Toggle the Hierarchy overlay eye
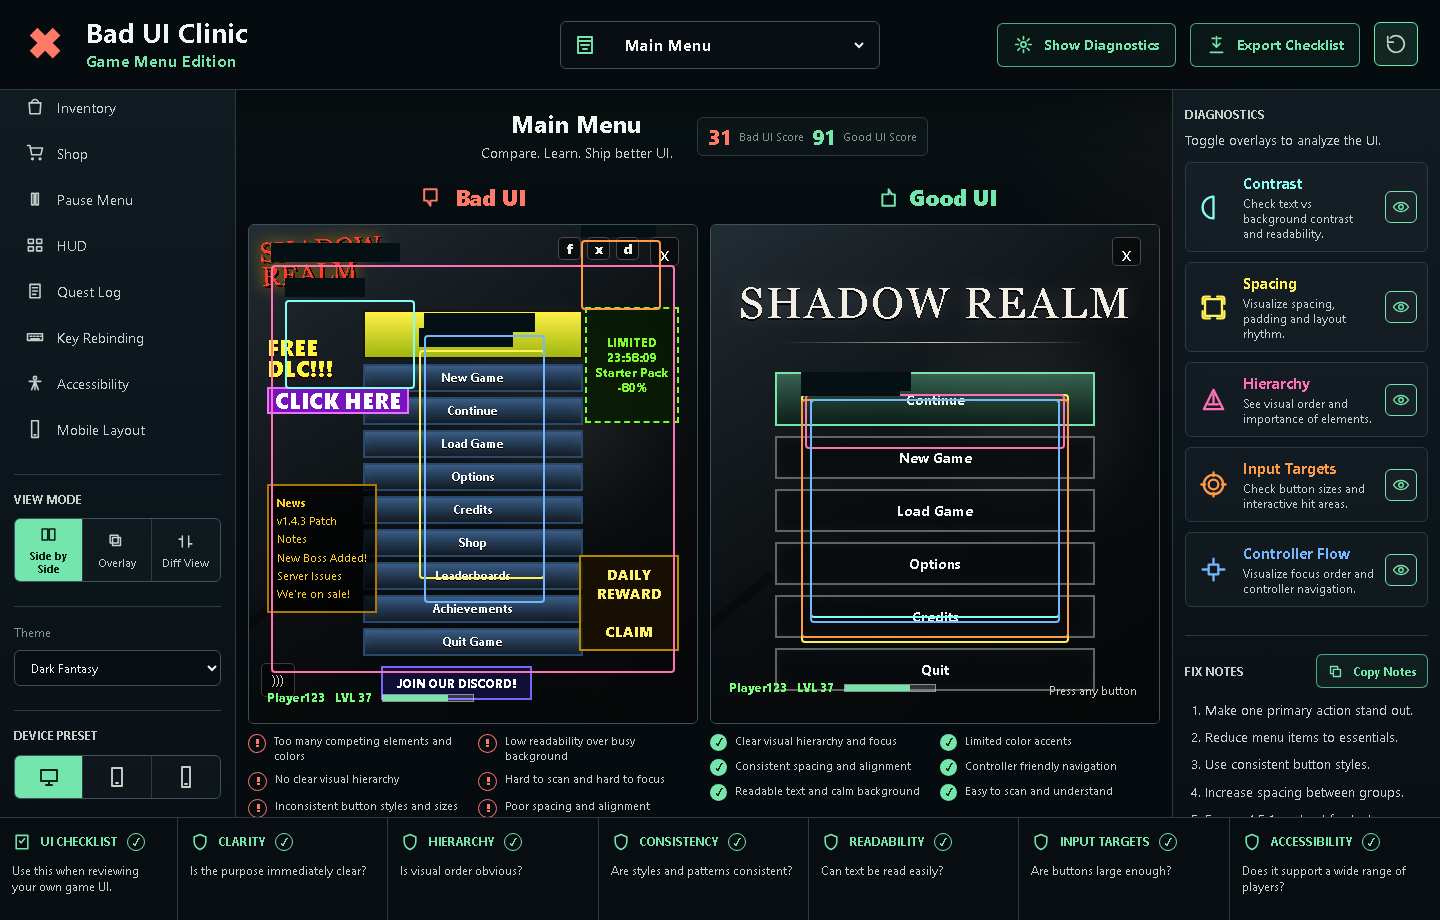 pos(1401,400)
